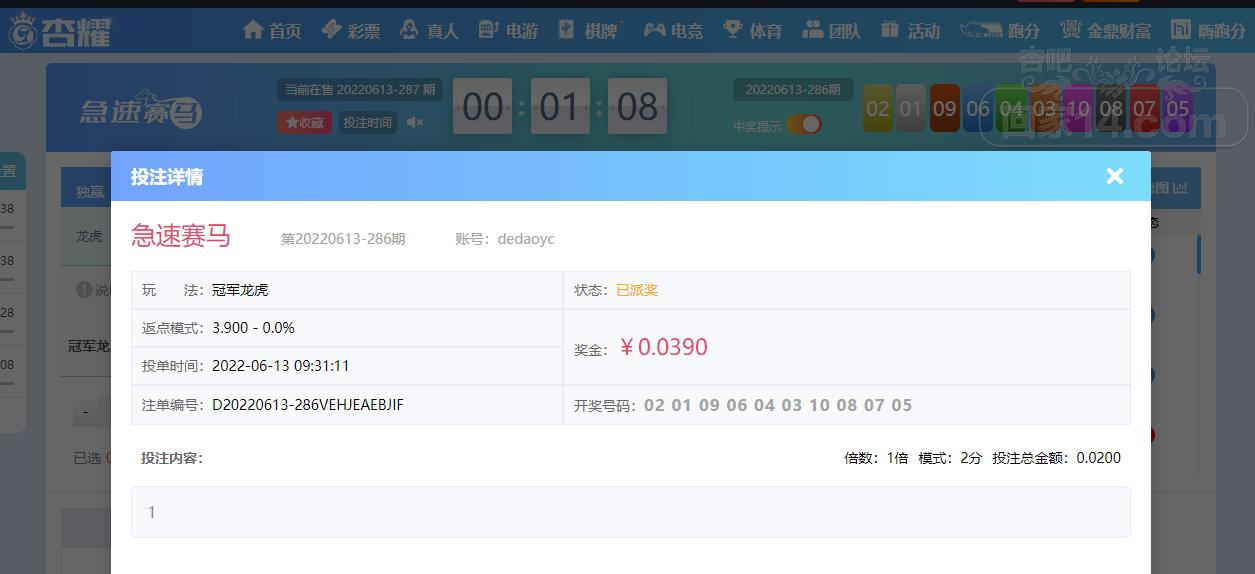Click the countdown seconds digits 08
The height and width of the screenshot is (574, 1255).
[637, 106]
